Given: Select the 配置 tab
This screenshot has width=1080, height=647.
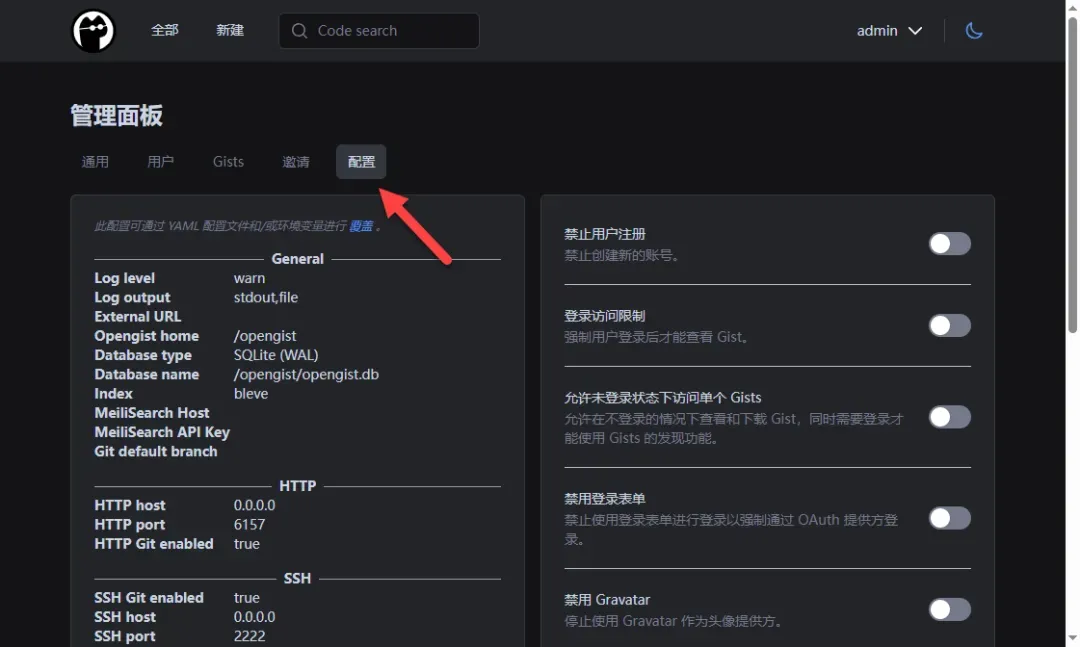Looking at the screenshot, I should [x=361, y=162].
